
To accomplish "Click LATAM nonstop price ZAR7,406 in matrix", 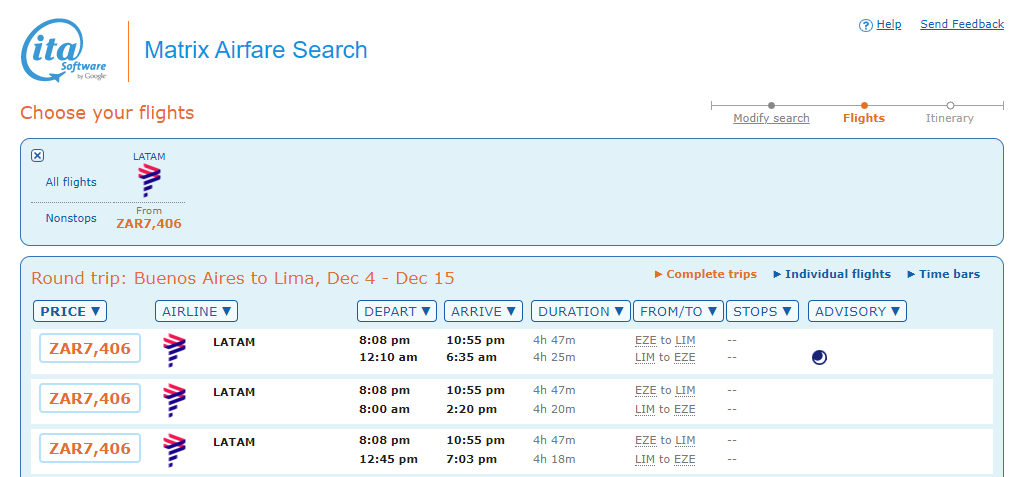I will tap(149, 224).
